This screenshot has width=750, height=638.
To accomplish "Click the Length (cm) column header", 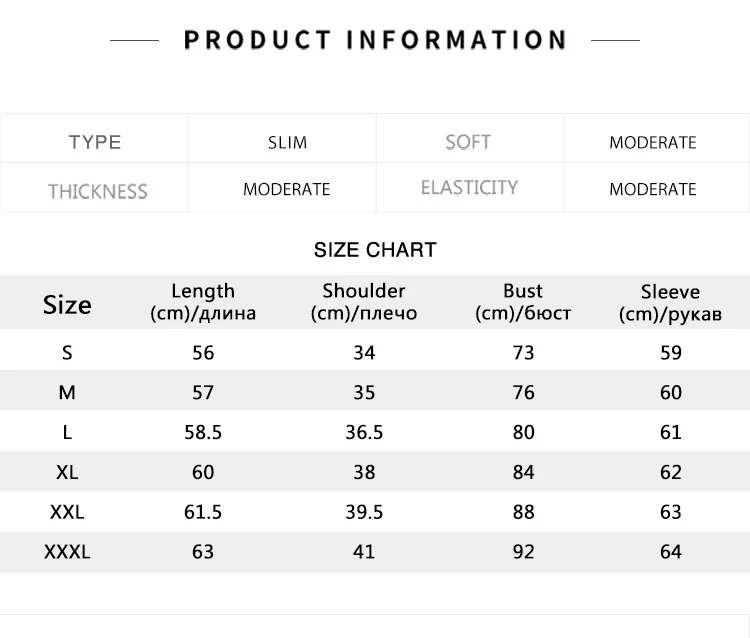I will tap(203, 302).
